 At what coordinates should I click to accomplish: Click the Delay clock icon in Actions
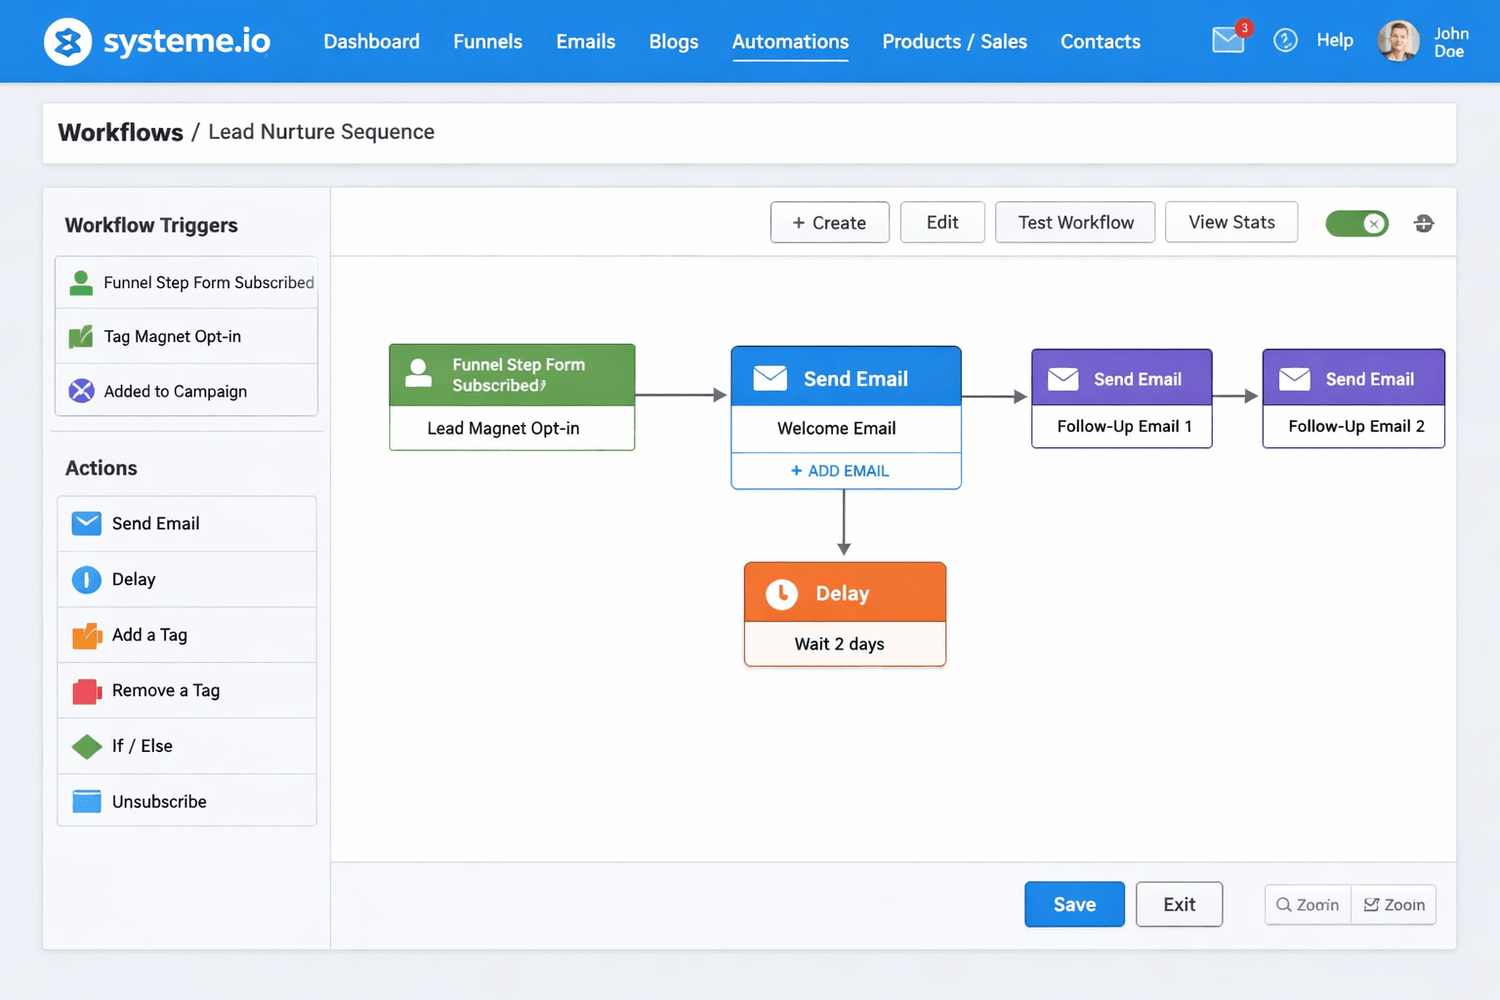pos(86,579)
